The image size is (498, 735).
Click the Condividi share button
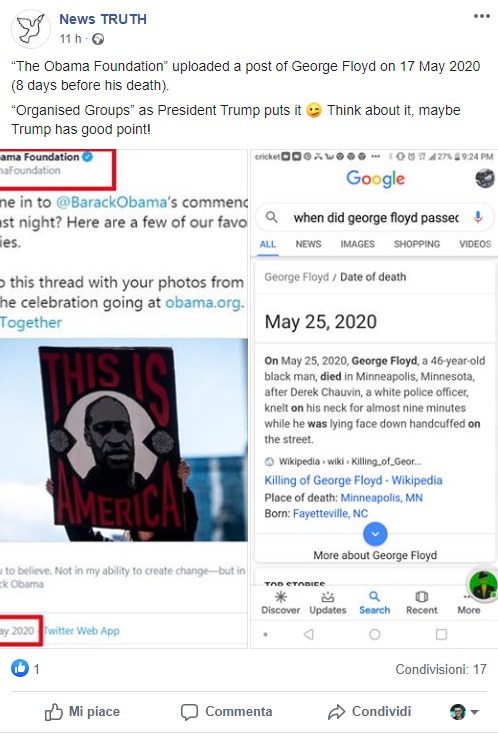coord(369,712)
